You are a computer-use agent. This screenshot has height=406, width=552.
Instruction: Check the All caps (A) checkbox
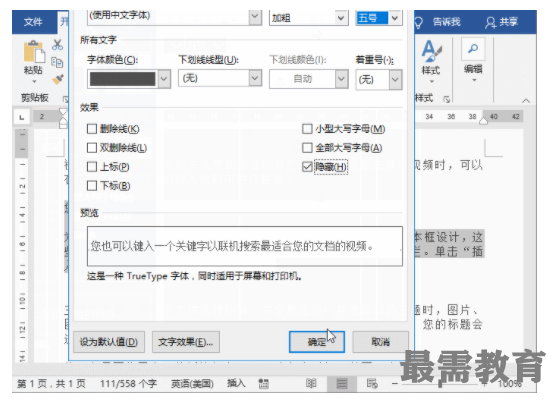307,148
